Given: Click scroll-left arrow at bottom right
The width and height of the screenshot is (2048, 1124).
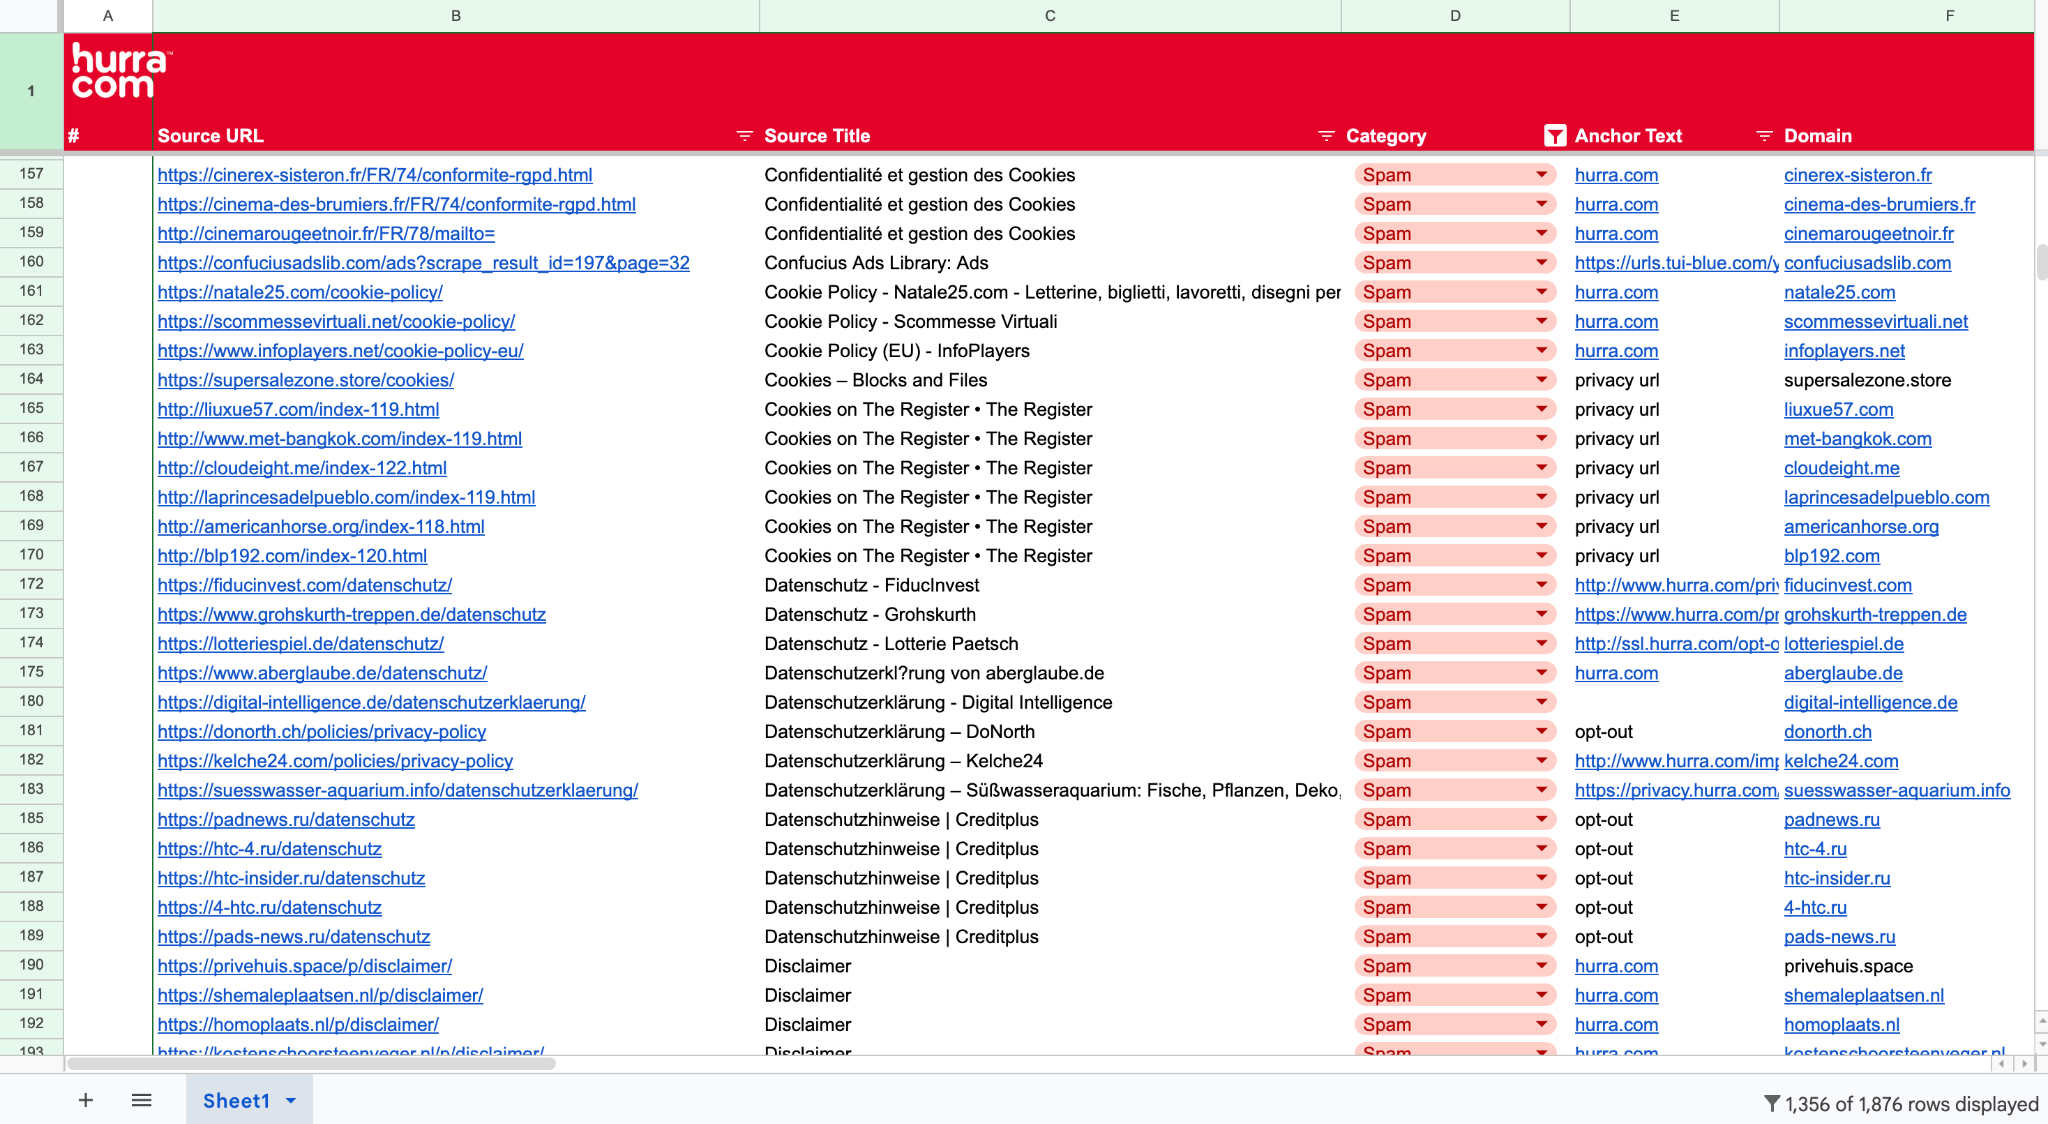Looking at the screenshot, I should click(x=2001, y=1064).
